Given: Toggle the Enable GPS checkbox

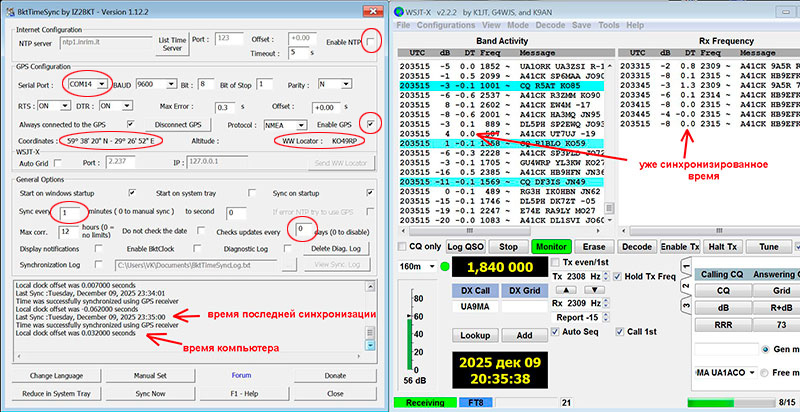Looking at the screenshot, I should coord(372,123).
